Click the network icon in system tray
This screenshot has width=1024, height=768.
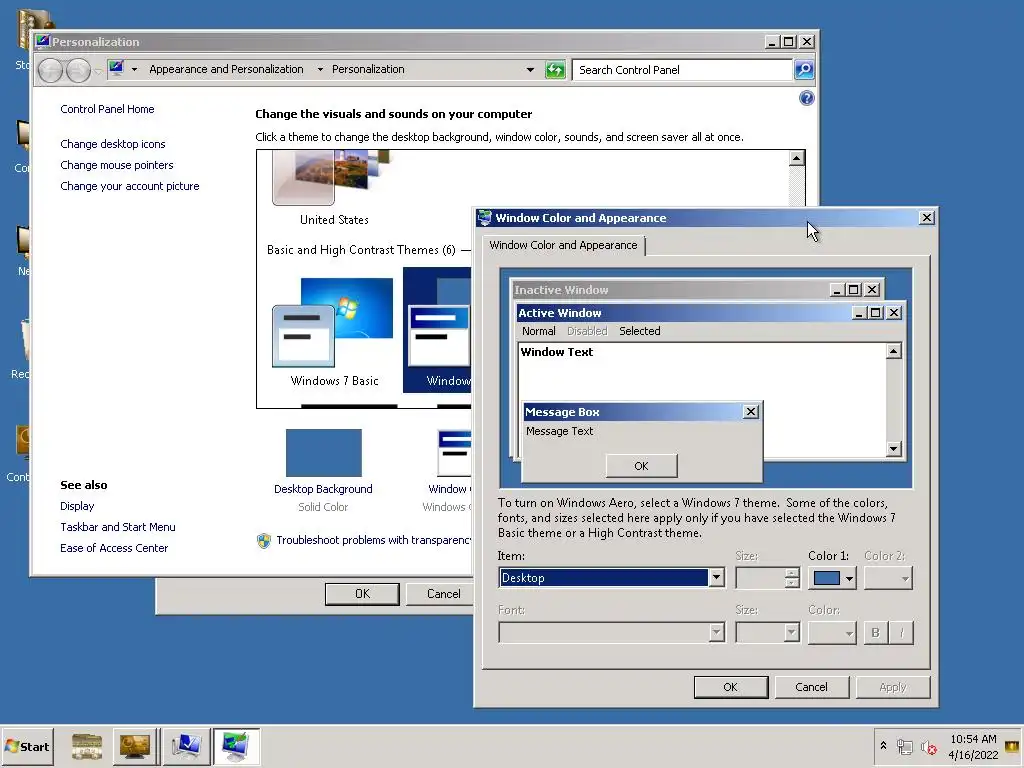(x=904, y=746)
